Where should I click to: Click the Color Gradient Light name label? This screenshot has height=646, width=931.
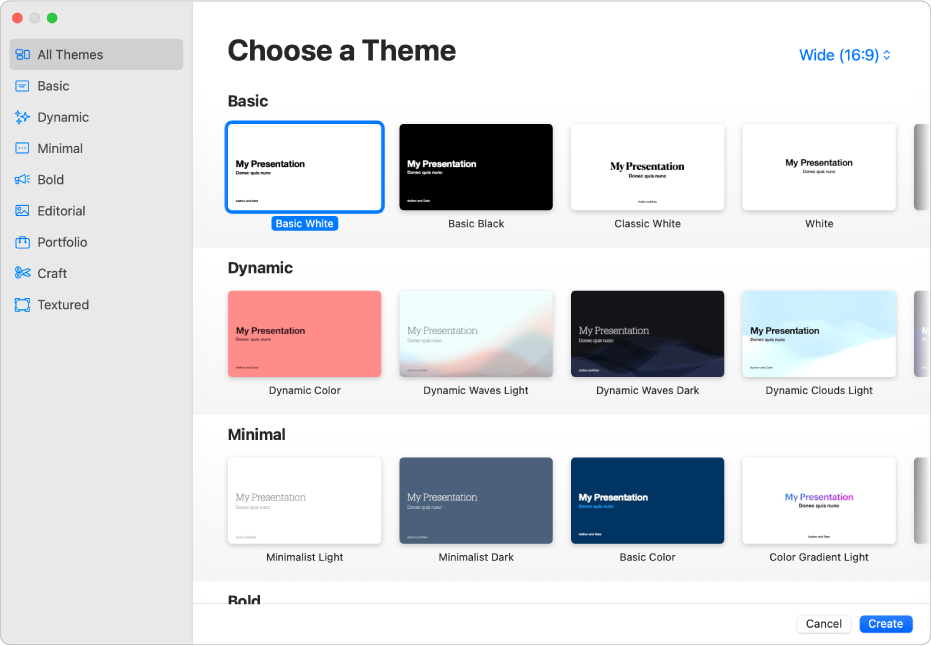[x=819, y=558]
